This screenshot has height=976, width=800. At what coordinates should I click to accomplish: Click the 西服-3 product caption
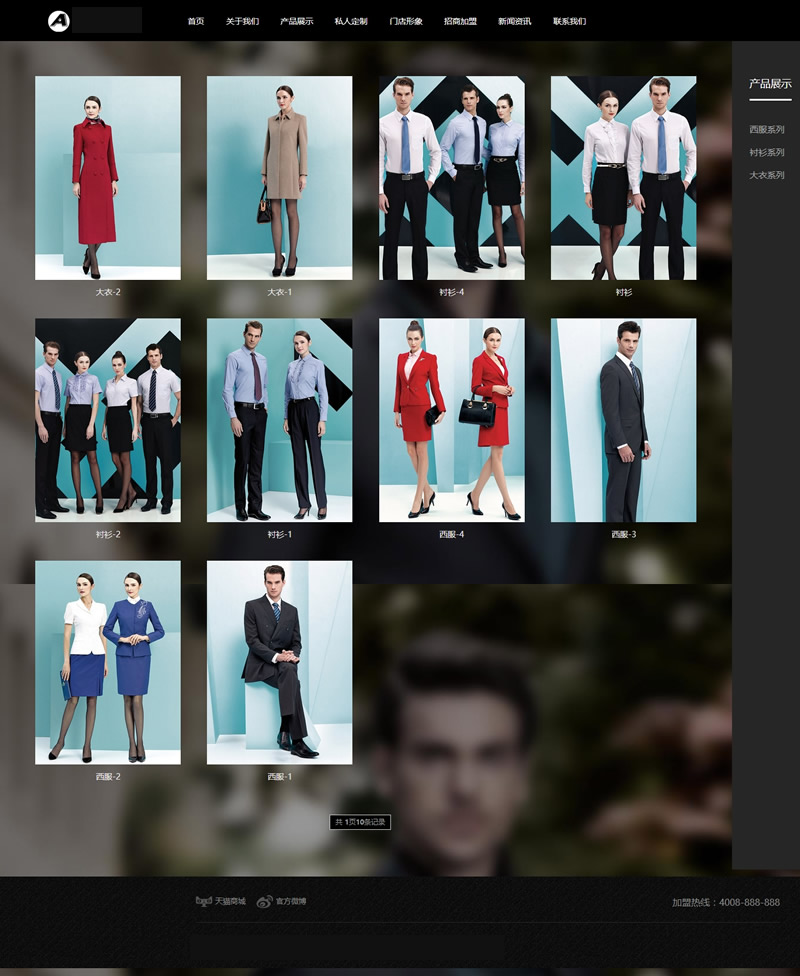point(624,534)
